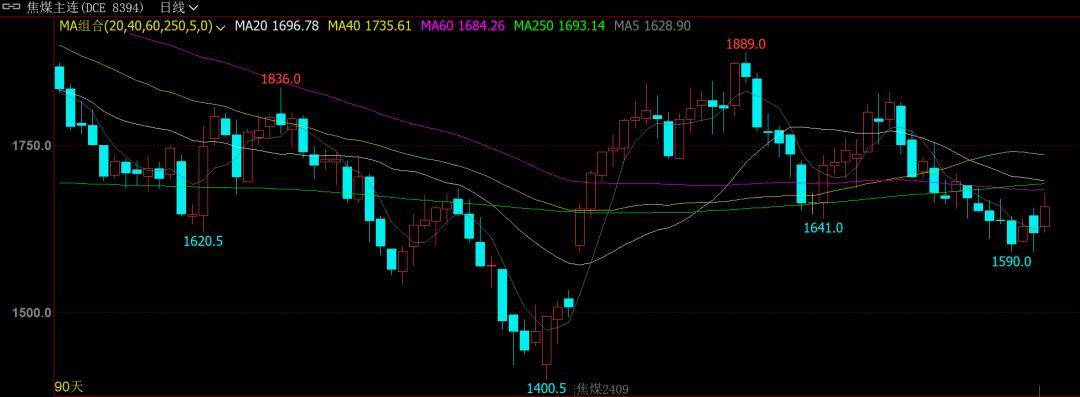Click the 1750.0 price axis label
1080x397 pixels.
[32, 146]
